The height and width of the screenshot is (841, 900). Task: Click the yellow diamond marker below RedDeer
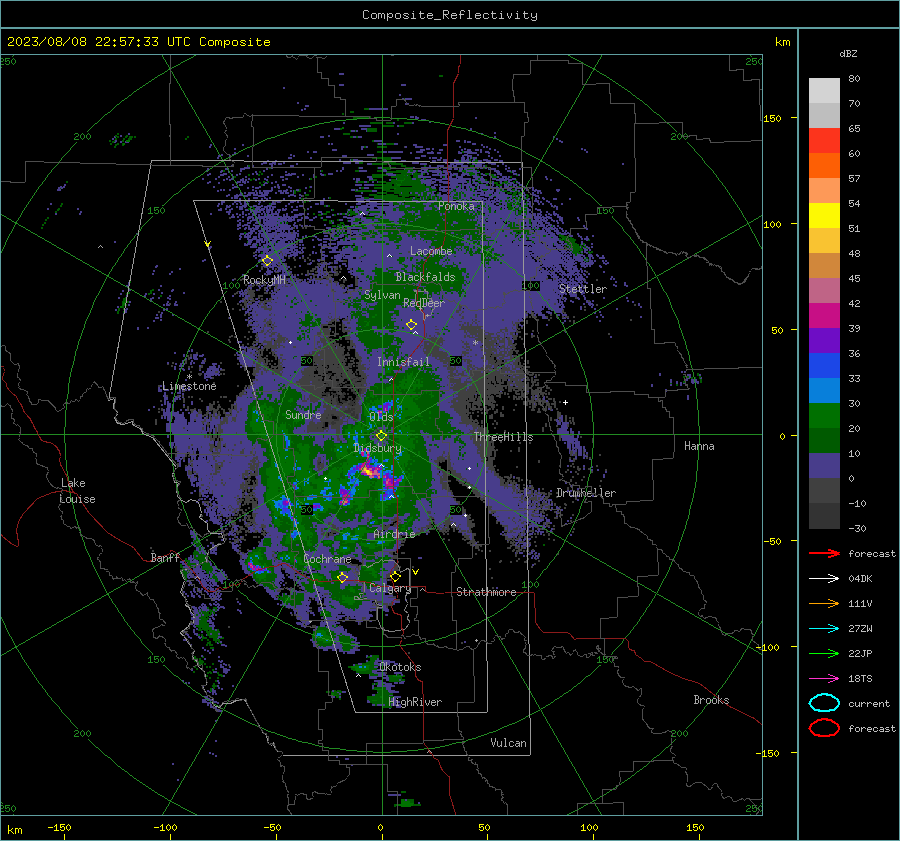(x=412, y=324)
